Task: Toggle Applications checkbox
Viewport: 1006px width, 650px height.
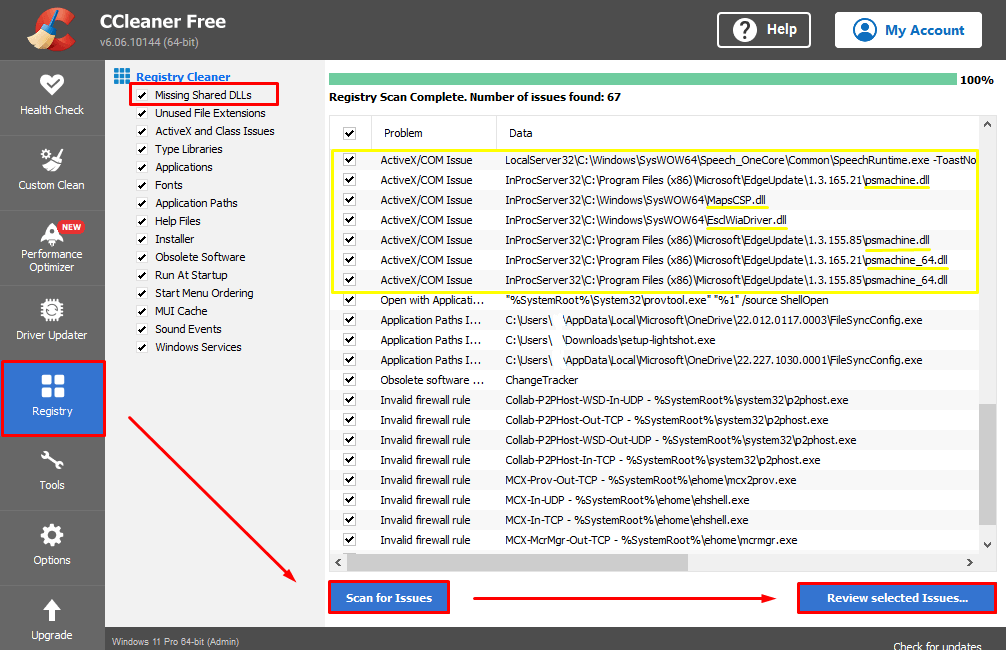Action: (x=142, y=167)
